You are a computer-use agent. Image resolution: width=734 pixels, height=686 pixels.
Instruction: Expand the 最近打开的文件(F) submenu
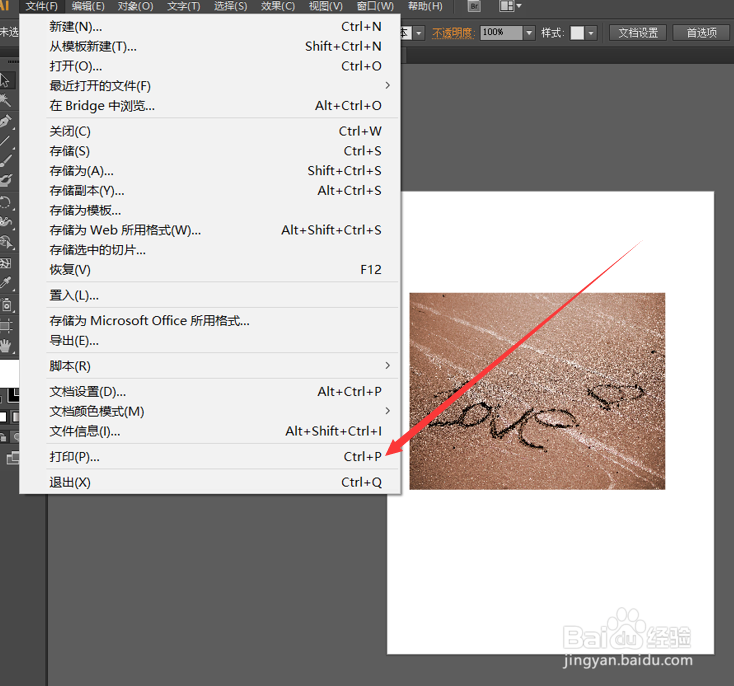387,85
